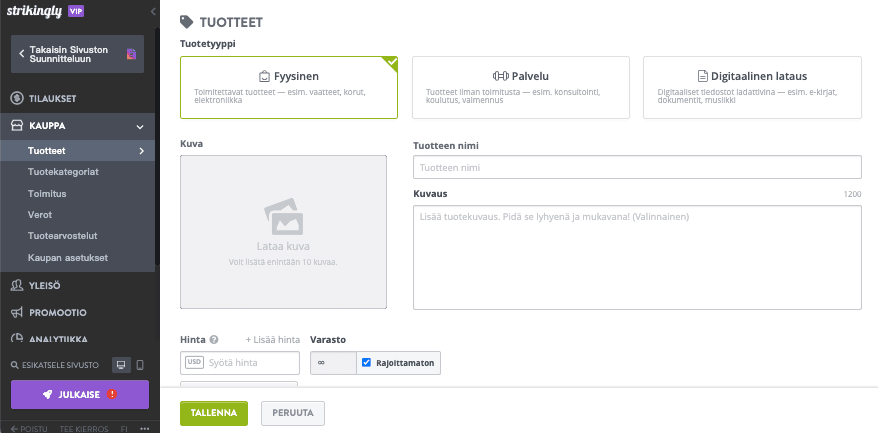Screen dimensions: 878x433
Task: Collapse the sidebar with the top arrow
Action: point(152,11)
